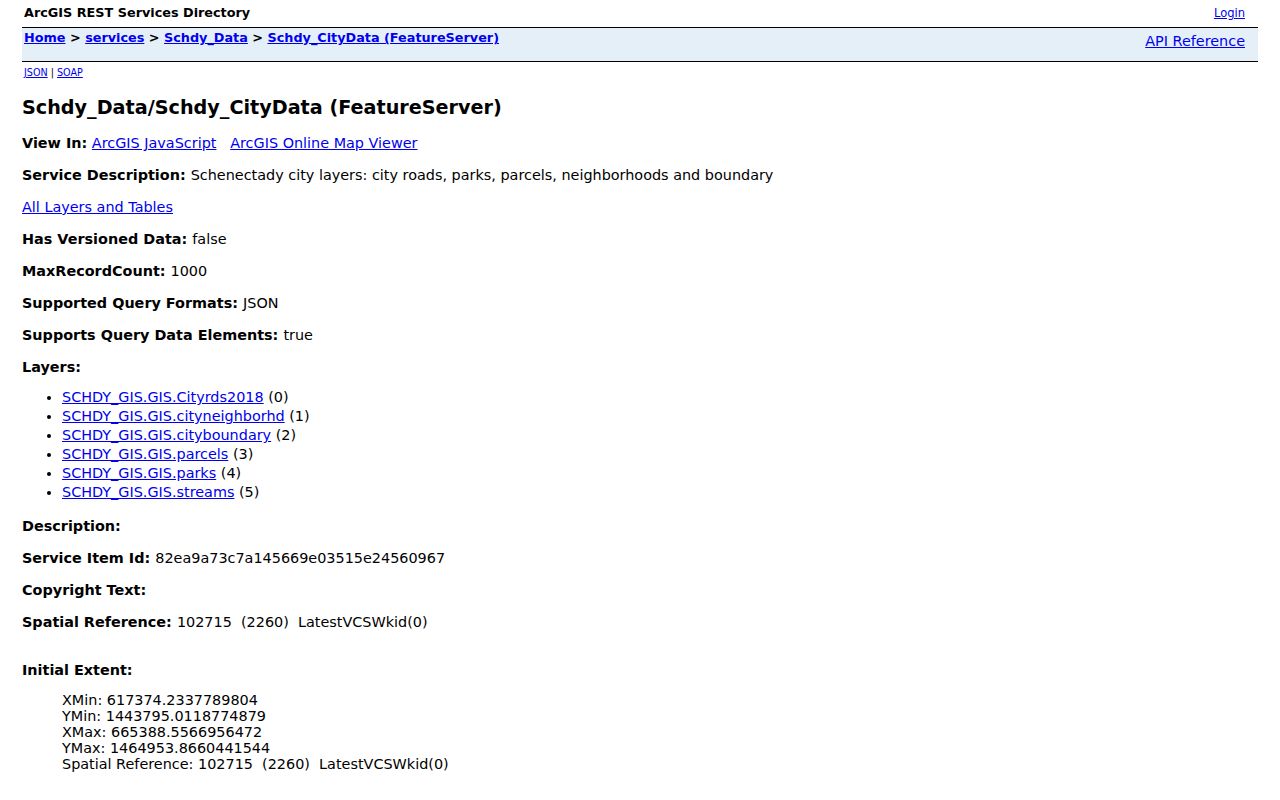Open the SCHDY_GIS.GIS.streams layer
This screenshot has width=1280, height=800.
pyautogui.click(x=148, y=492)
